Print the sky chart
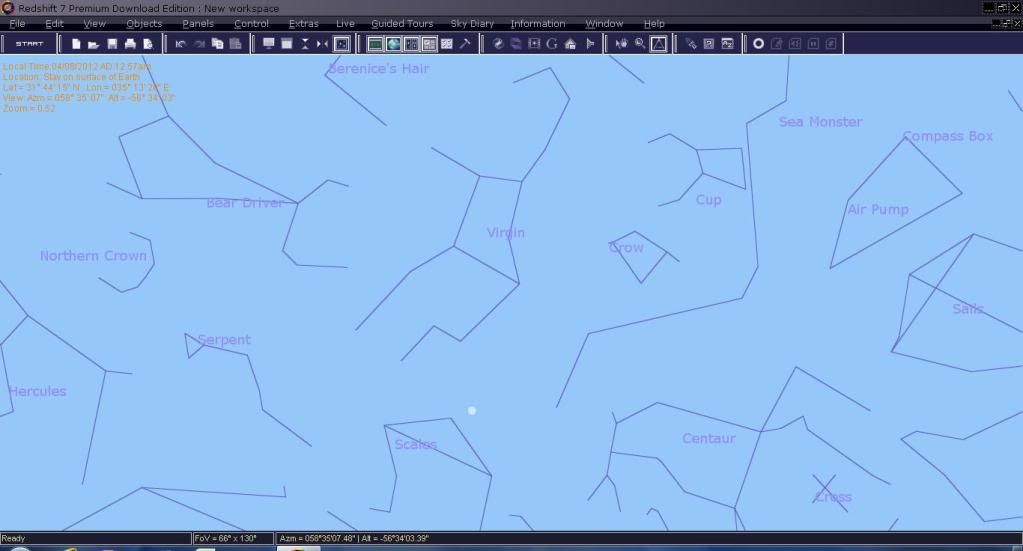This screenshot has width=1023, height=551. point(130,44)
